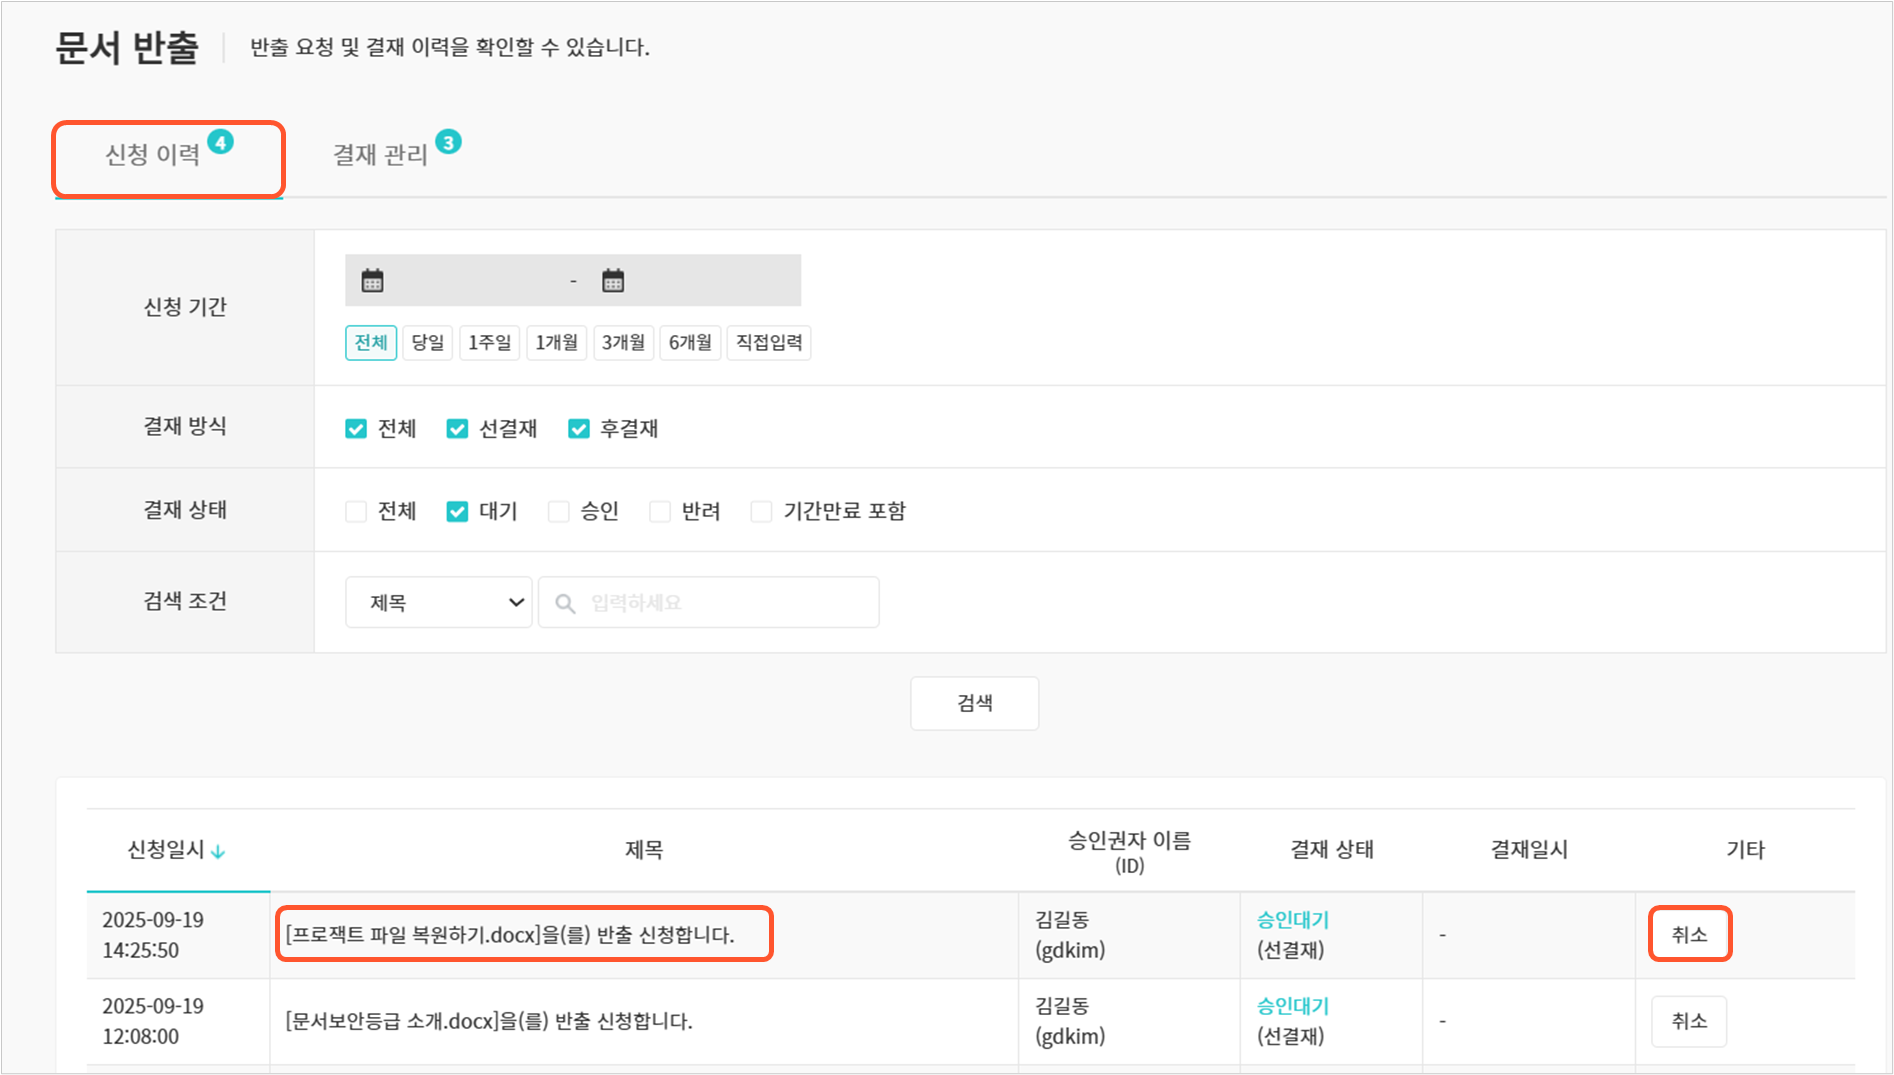Uncheck the 후결재 checkbox

pos(578,429)
